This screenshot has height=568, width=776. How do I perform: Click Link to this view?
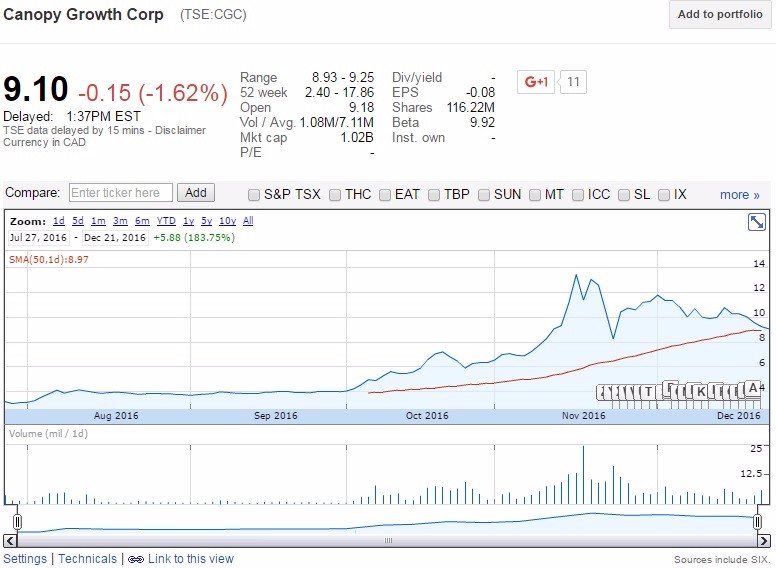pyautogui.click(x=191, y=559)
